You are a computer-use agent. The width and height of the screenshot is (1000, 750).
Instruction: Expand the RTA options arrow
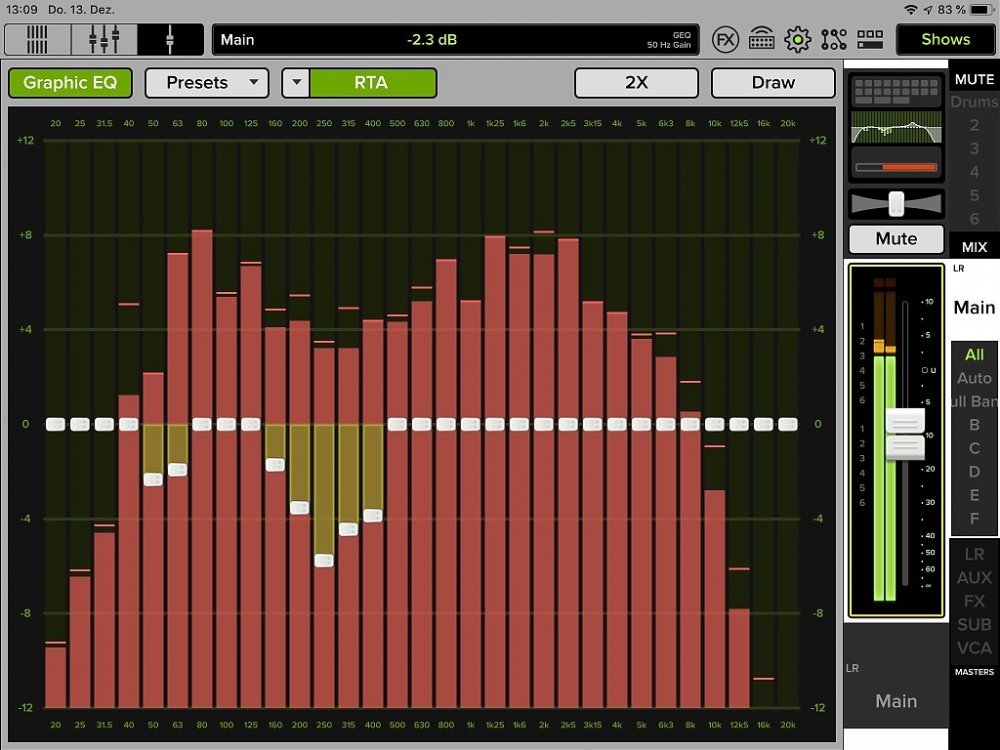pyautogui.click(x=296, y=83)
